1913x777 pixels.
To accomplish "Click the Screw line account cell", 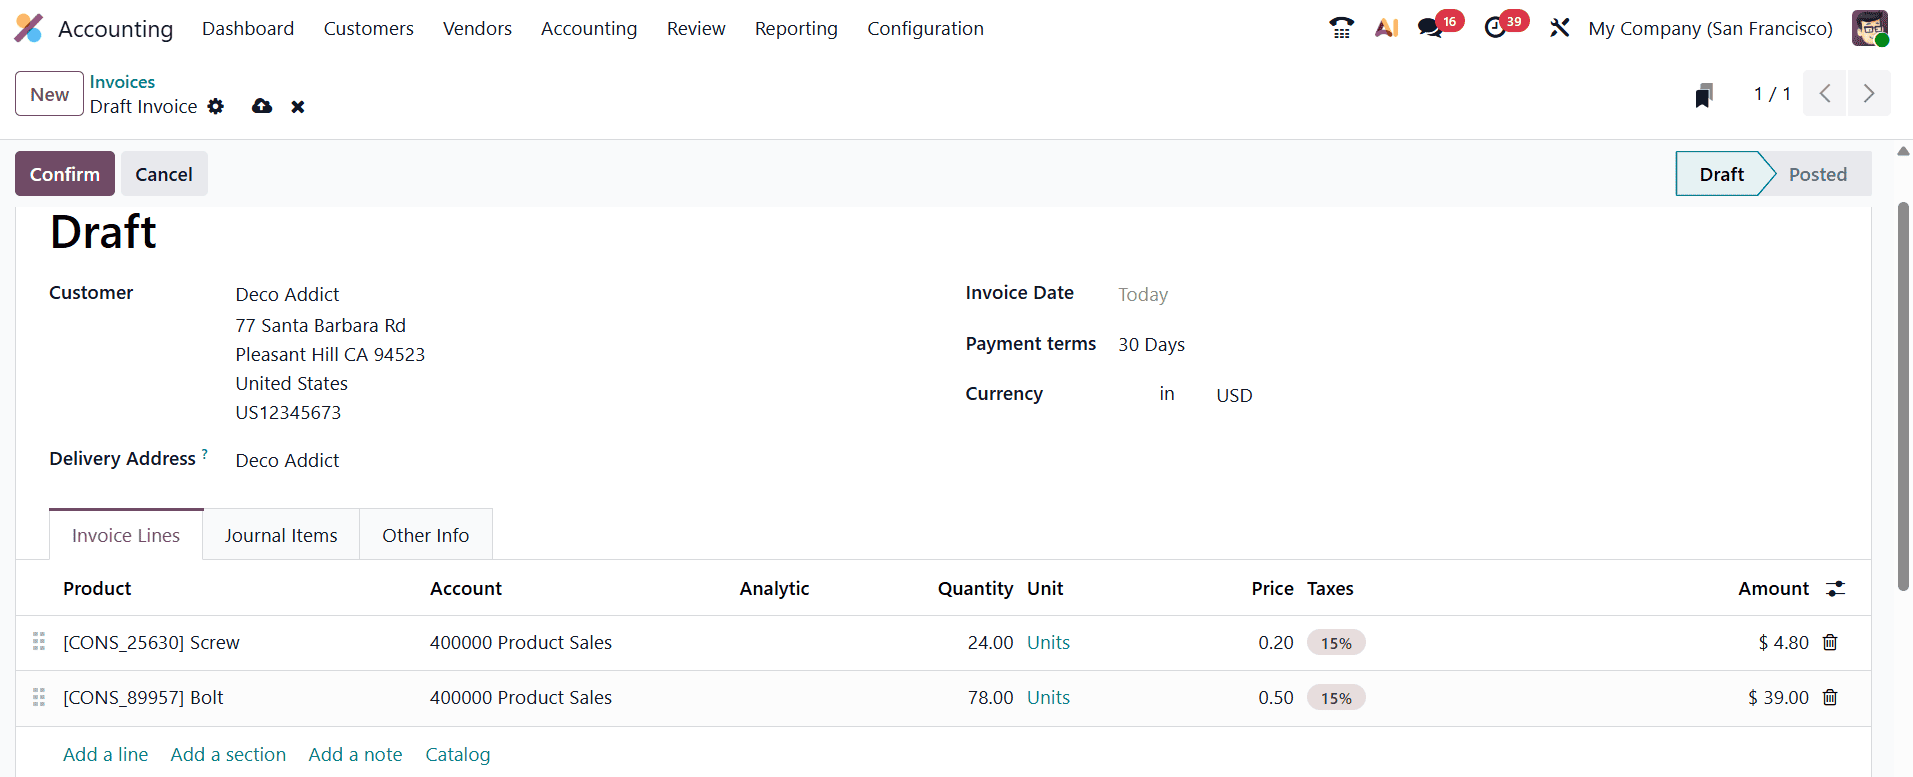I will pos(521,642).
